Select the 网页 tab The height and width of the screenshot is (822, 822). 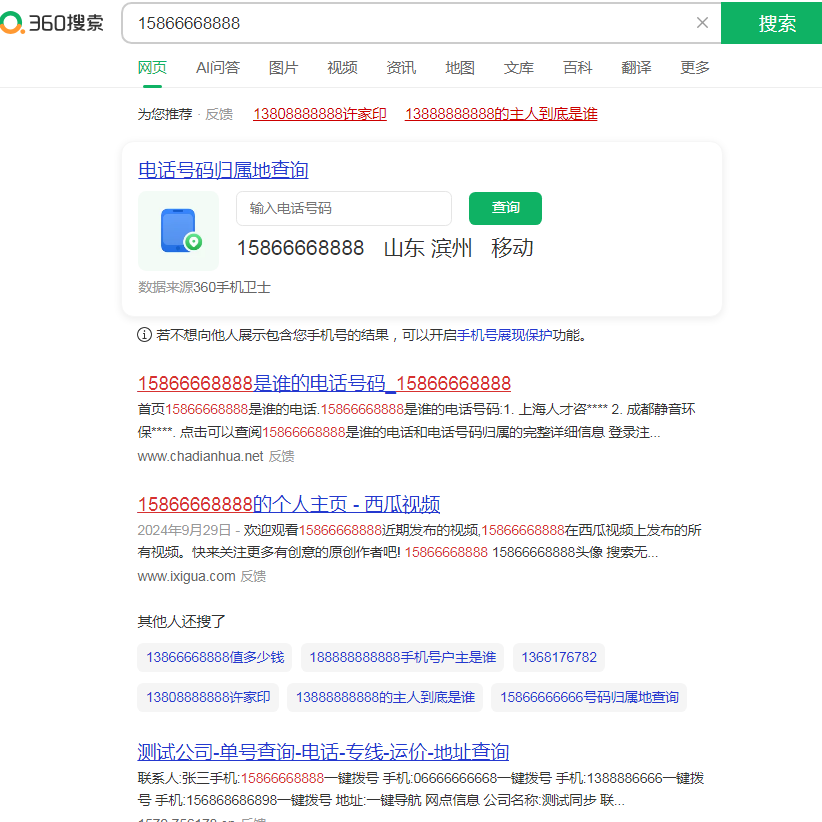coord(152,68)
